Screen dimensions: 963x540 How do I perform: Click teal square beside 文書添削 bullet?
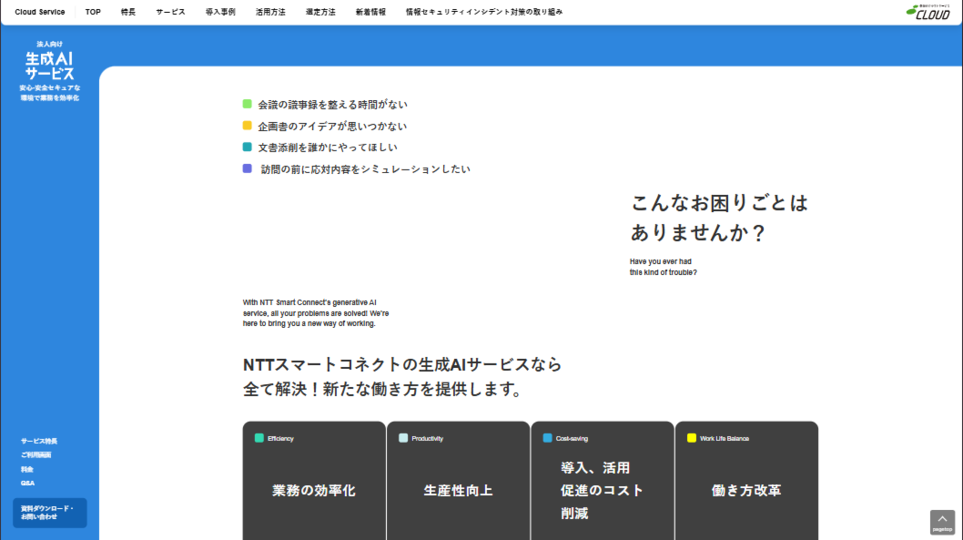point(247,147)
